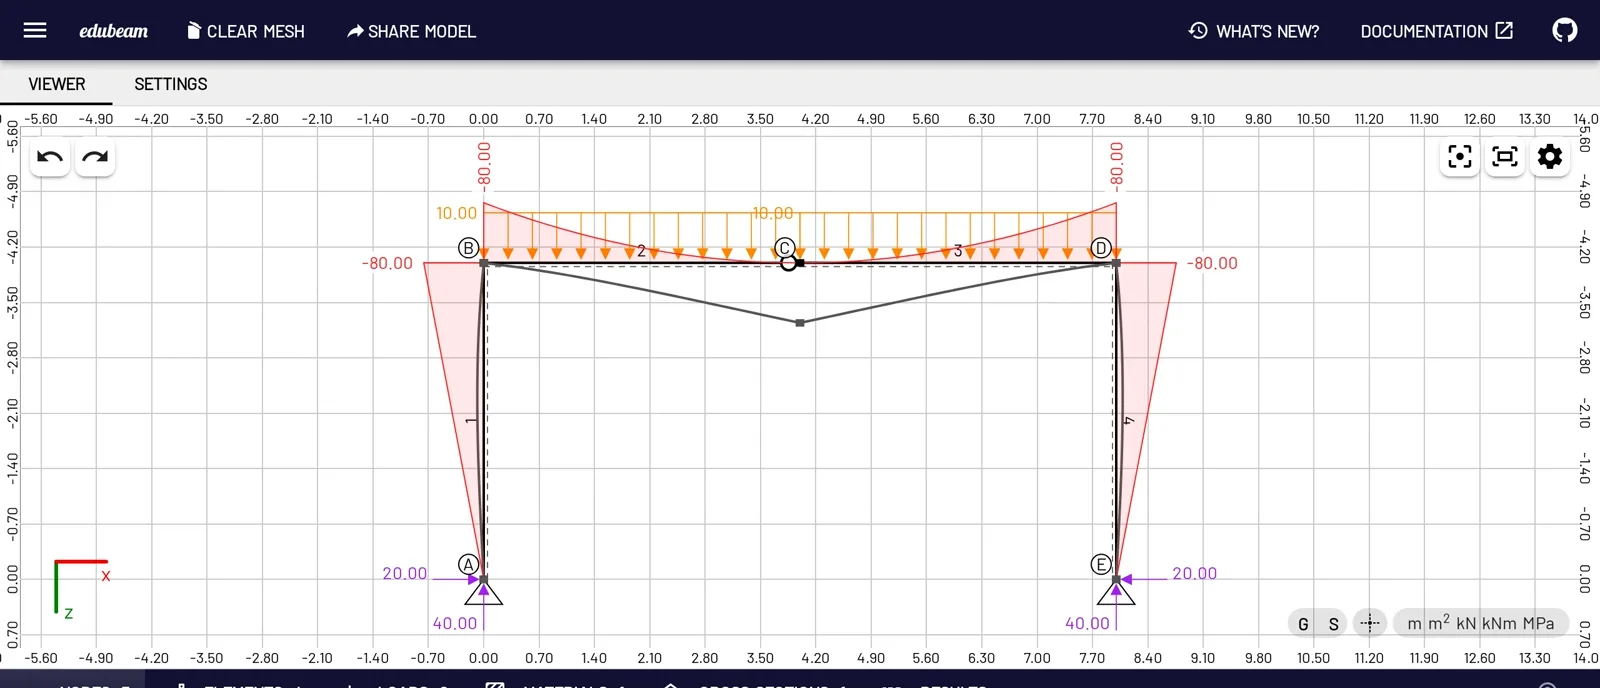Select element 1 label on the left column
Screen dimensions: 1600x688
(x=470, y=421)
